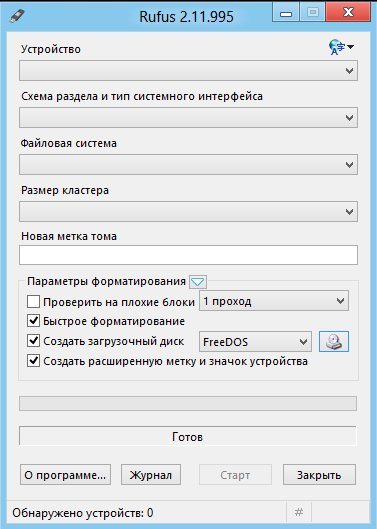Click the Закрыть button

click(319, 475)
